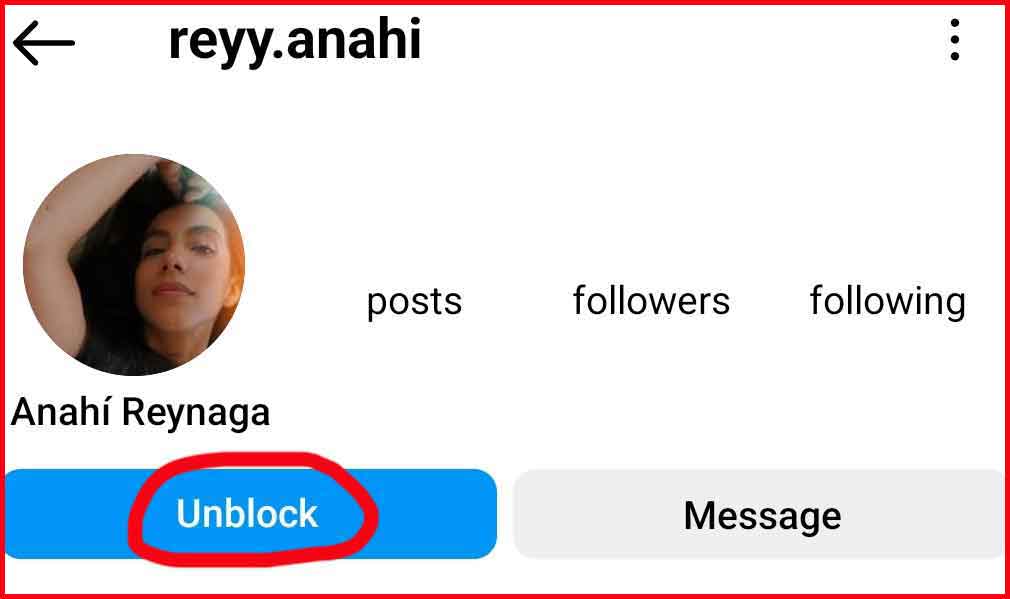
Task: Open the three-dot options menu
Action: pos(955,40)
